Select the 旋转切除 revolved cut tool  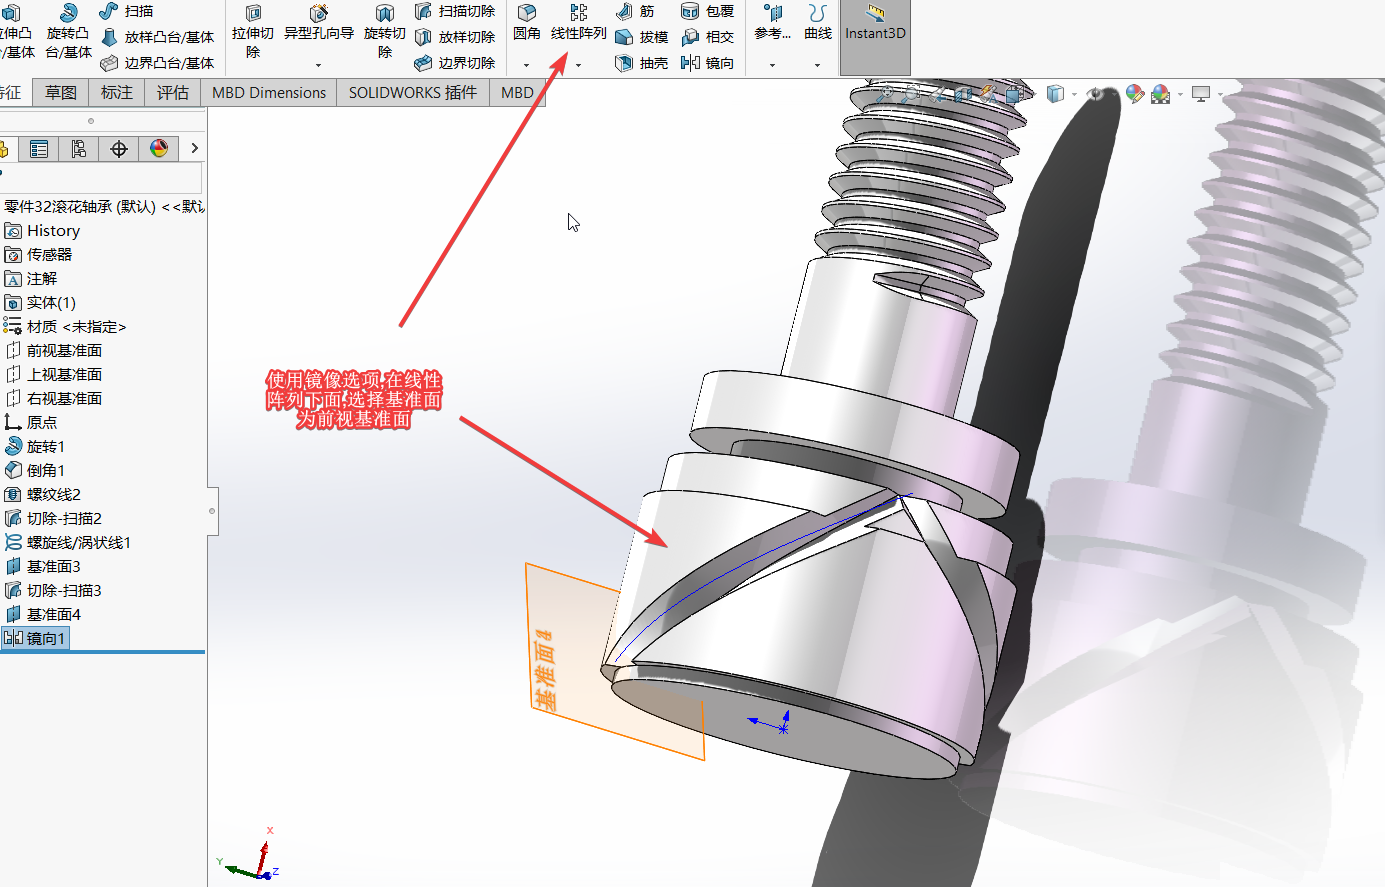pos(385,31)
